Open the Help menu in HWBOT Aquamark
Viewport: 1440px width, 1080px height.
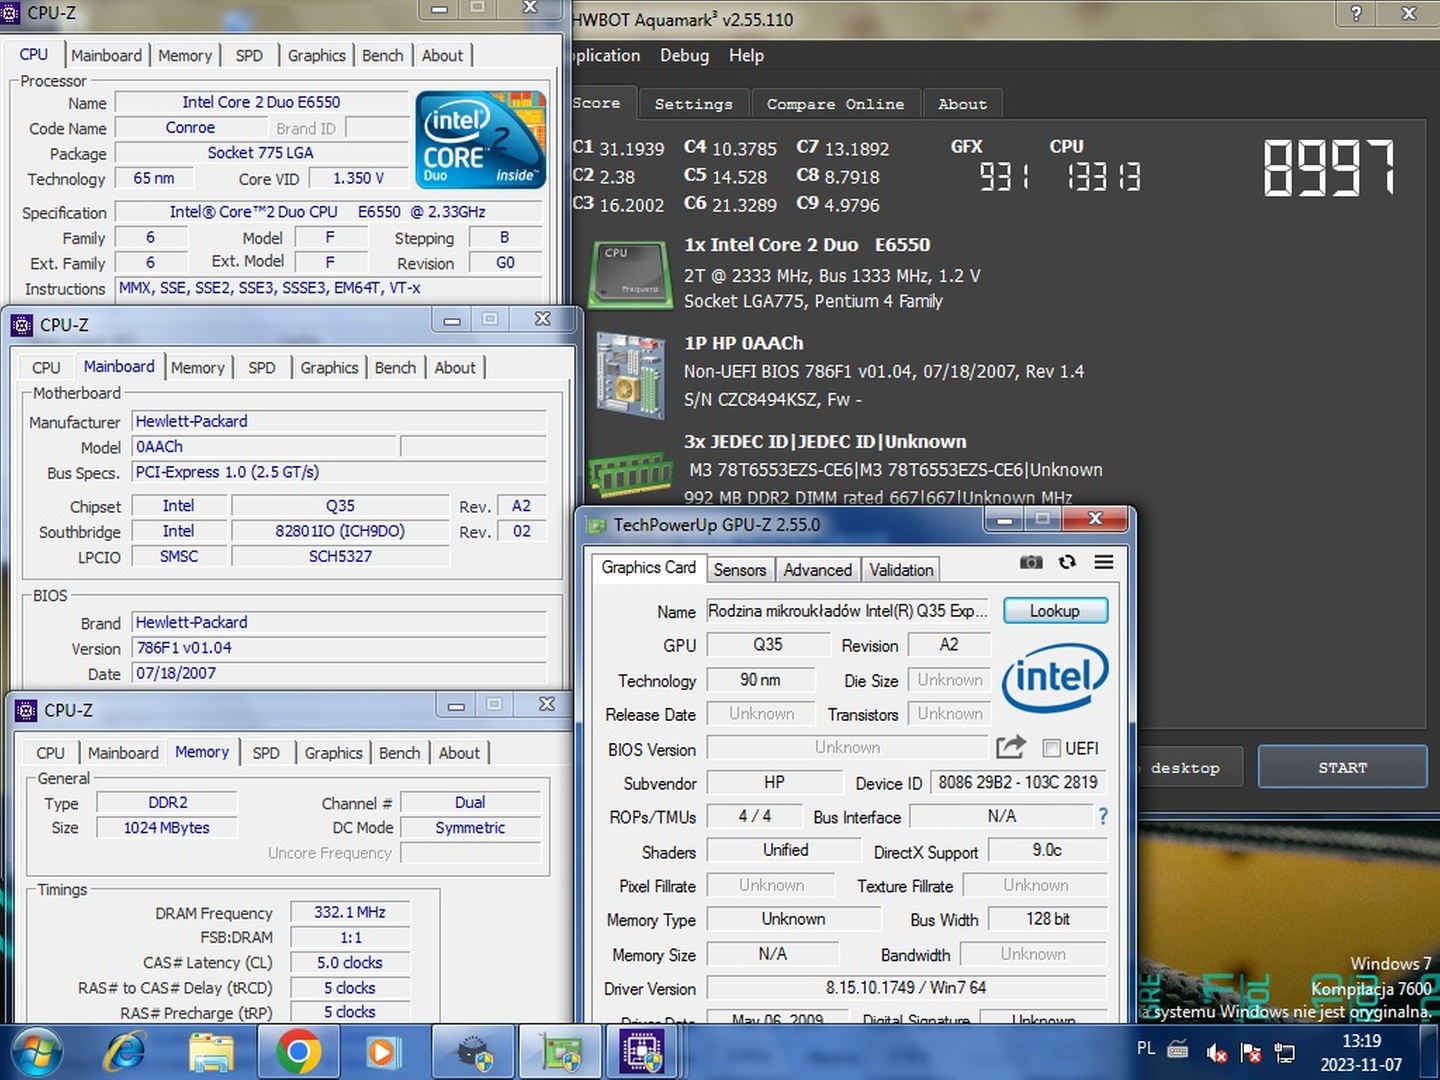[746, 56]
